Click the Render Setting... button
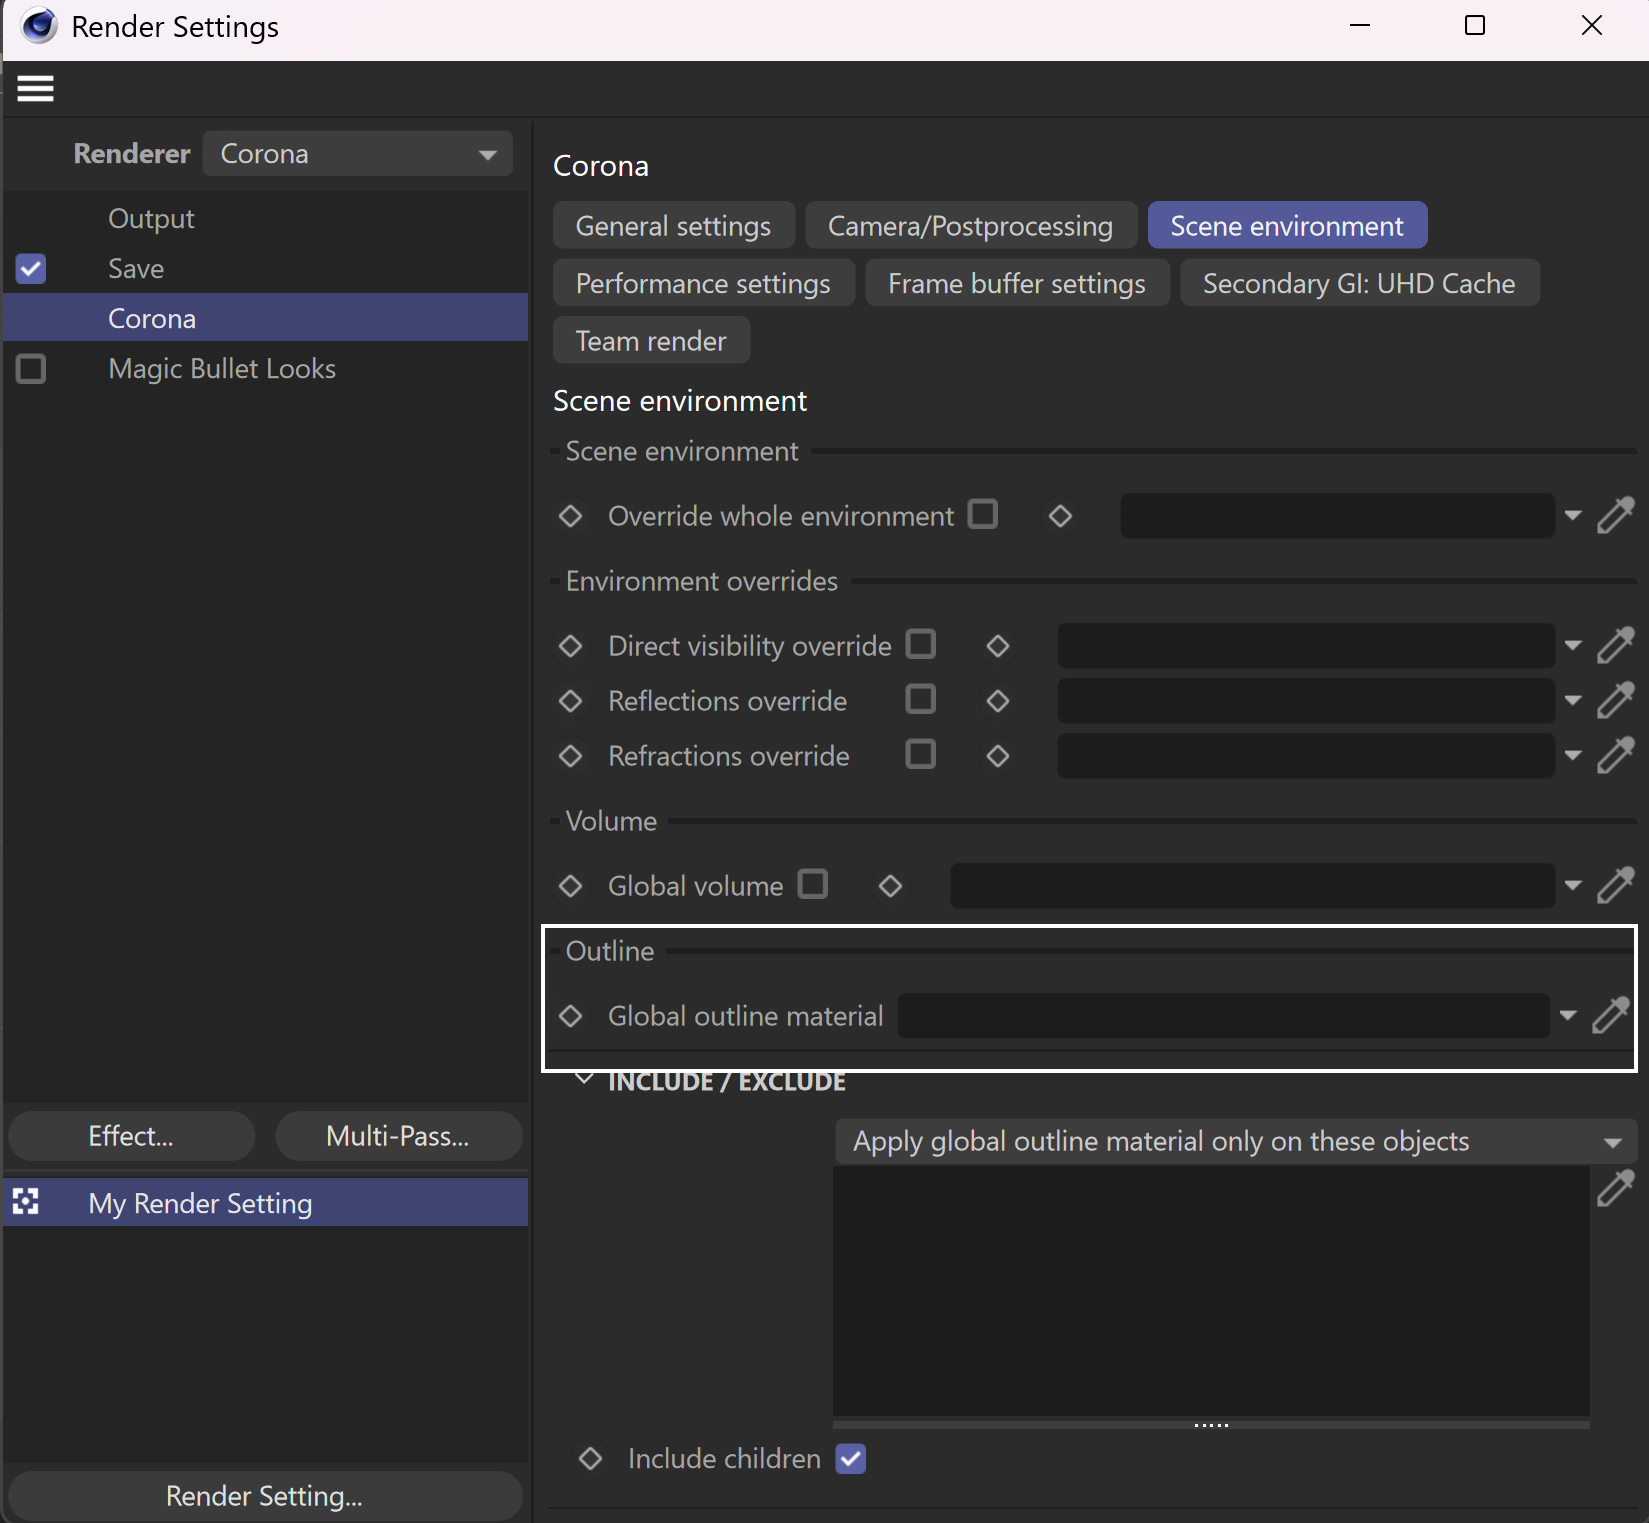This screenshot has height=1523, width=1649. (x=265, y=1495)
